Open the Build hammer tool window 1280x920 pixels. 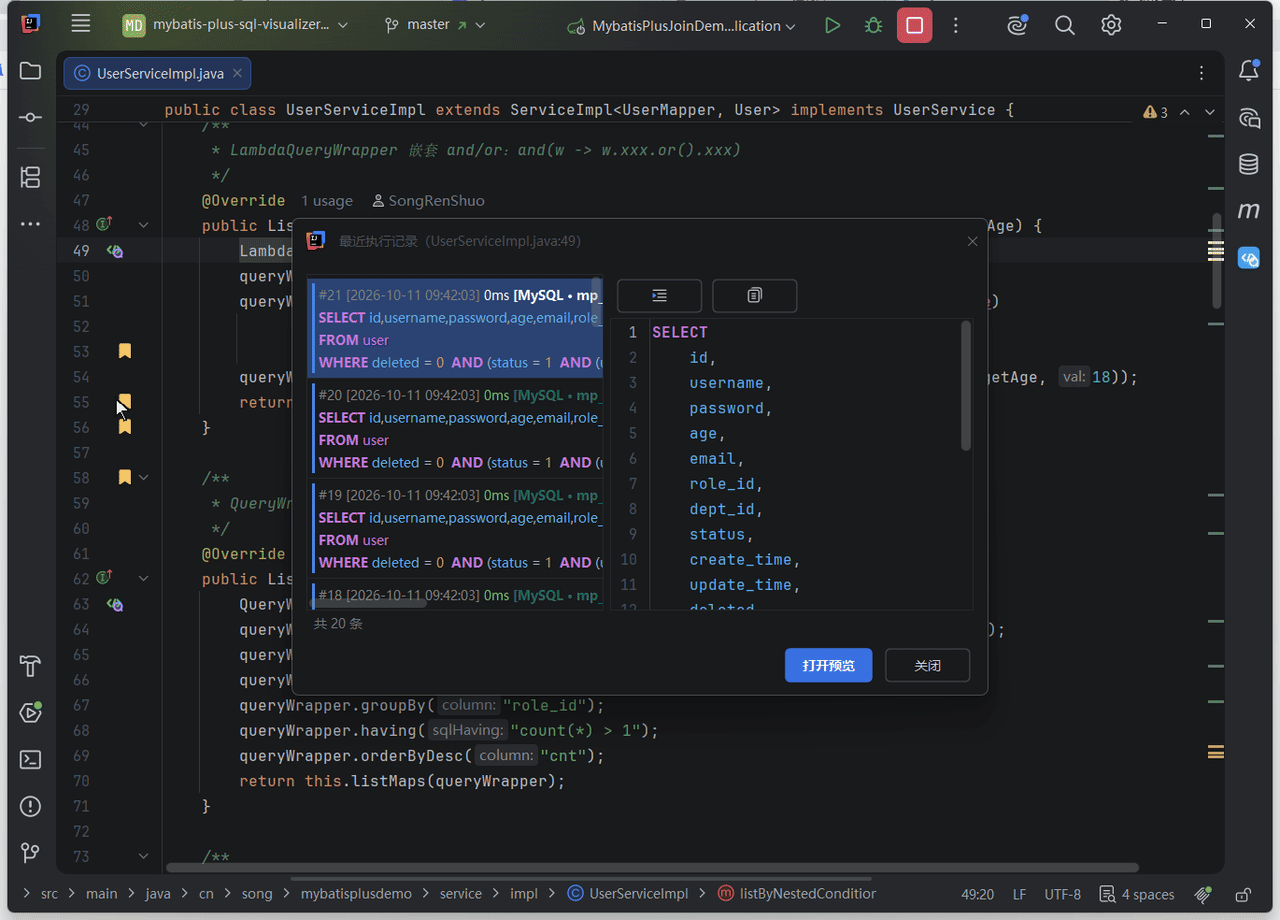[30, 666]
